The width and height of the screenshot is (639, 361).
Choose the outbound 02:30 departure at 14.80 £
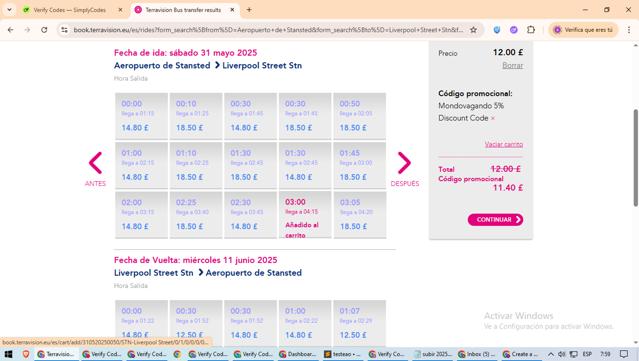pyautogui.click(x=251, y=215)
